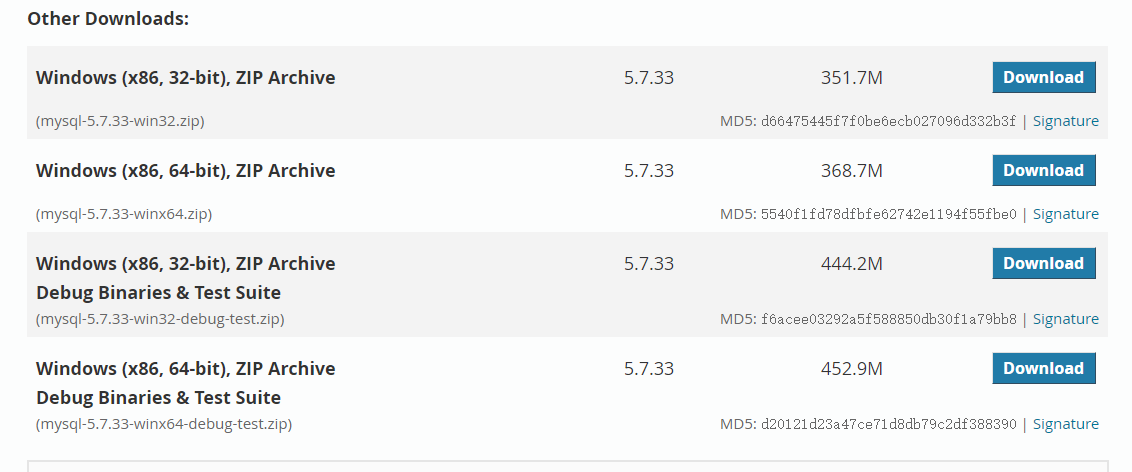Open Signature link for winx64-debug-test.zip

(x=1066, y=424)
